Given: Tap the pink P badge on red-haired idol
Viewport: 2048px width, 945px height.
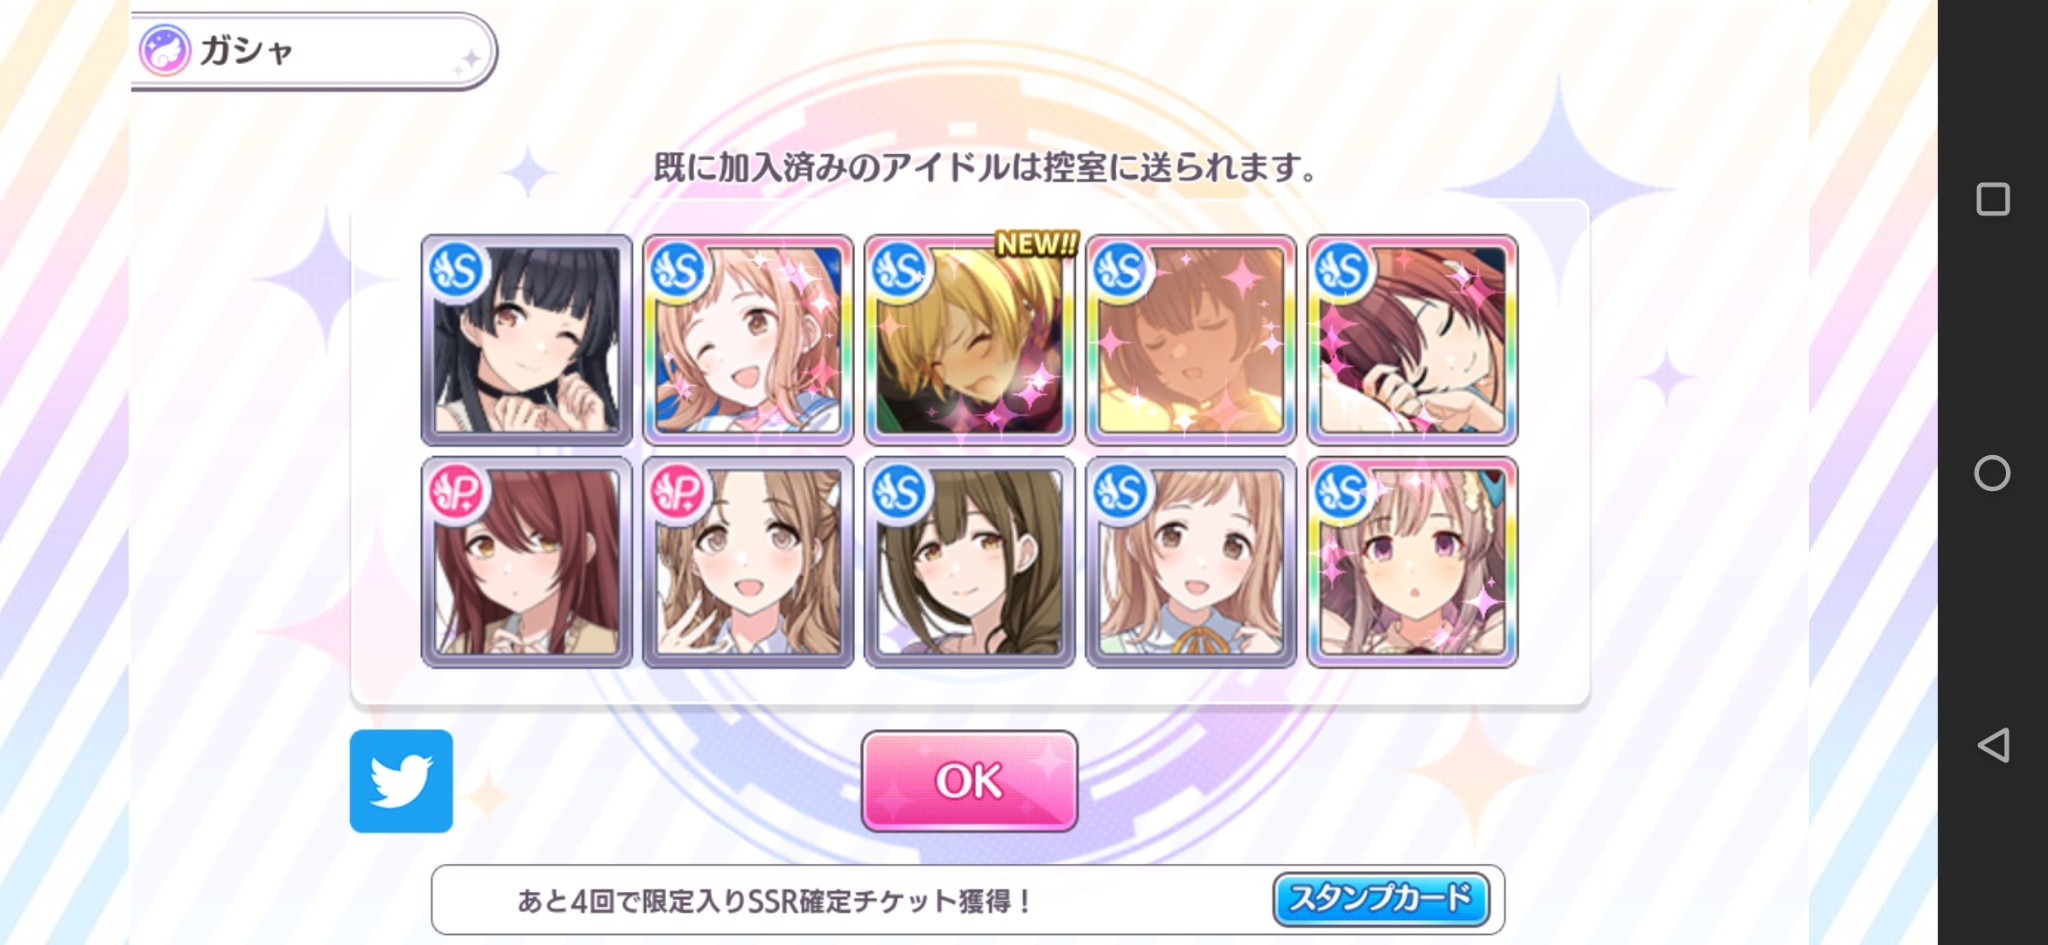Looking at the screenshot, I should 457,492.
